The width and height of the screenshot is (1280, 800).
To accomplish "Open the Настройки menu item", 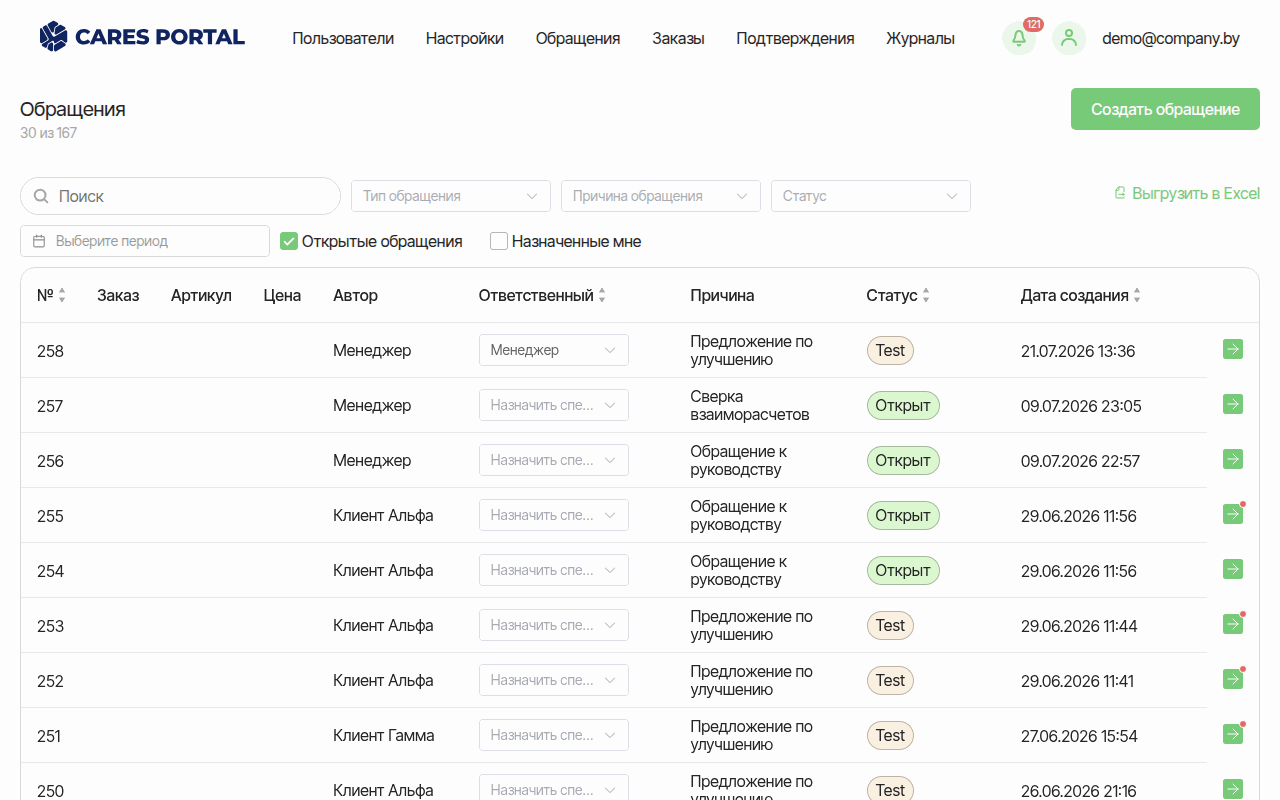I will coord(465,39).
